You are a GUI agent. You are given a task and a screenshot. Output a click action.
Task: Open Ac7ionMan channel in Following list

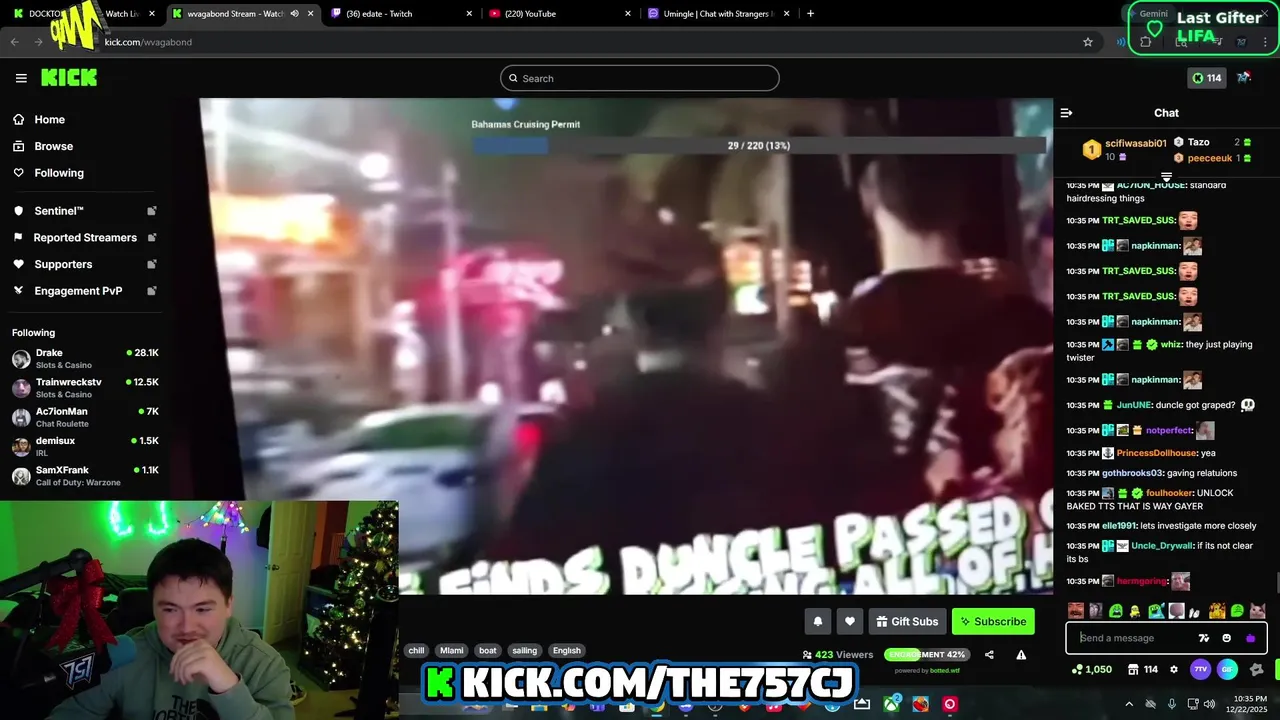coord(85,417)
